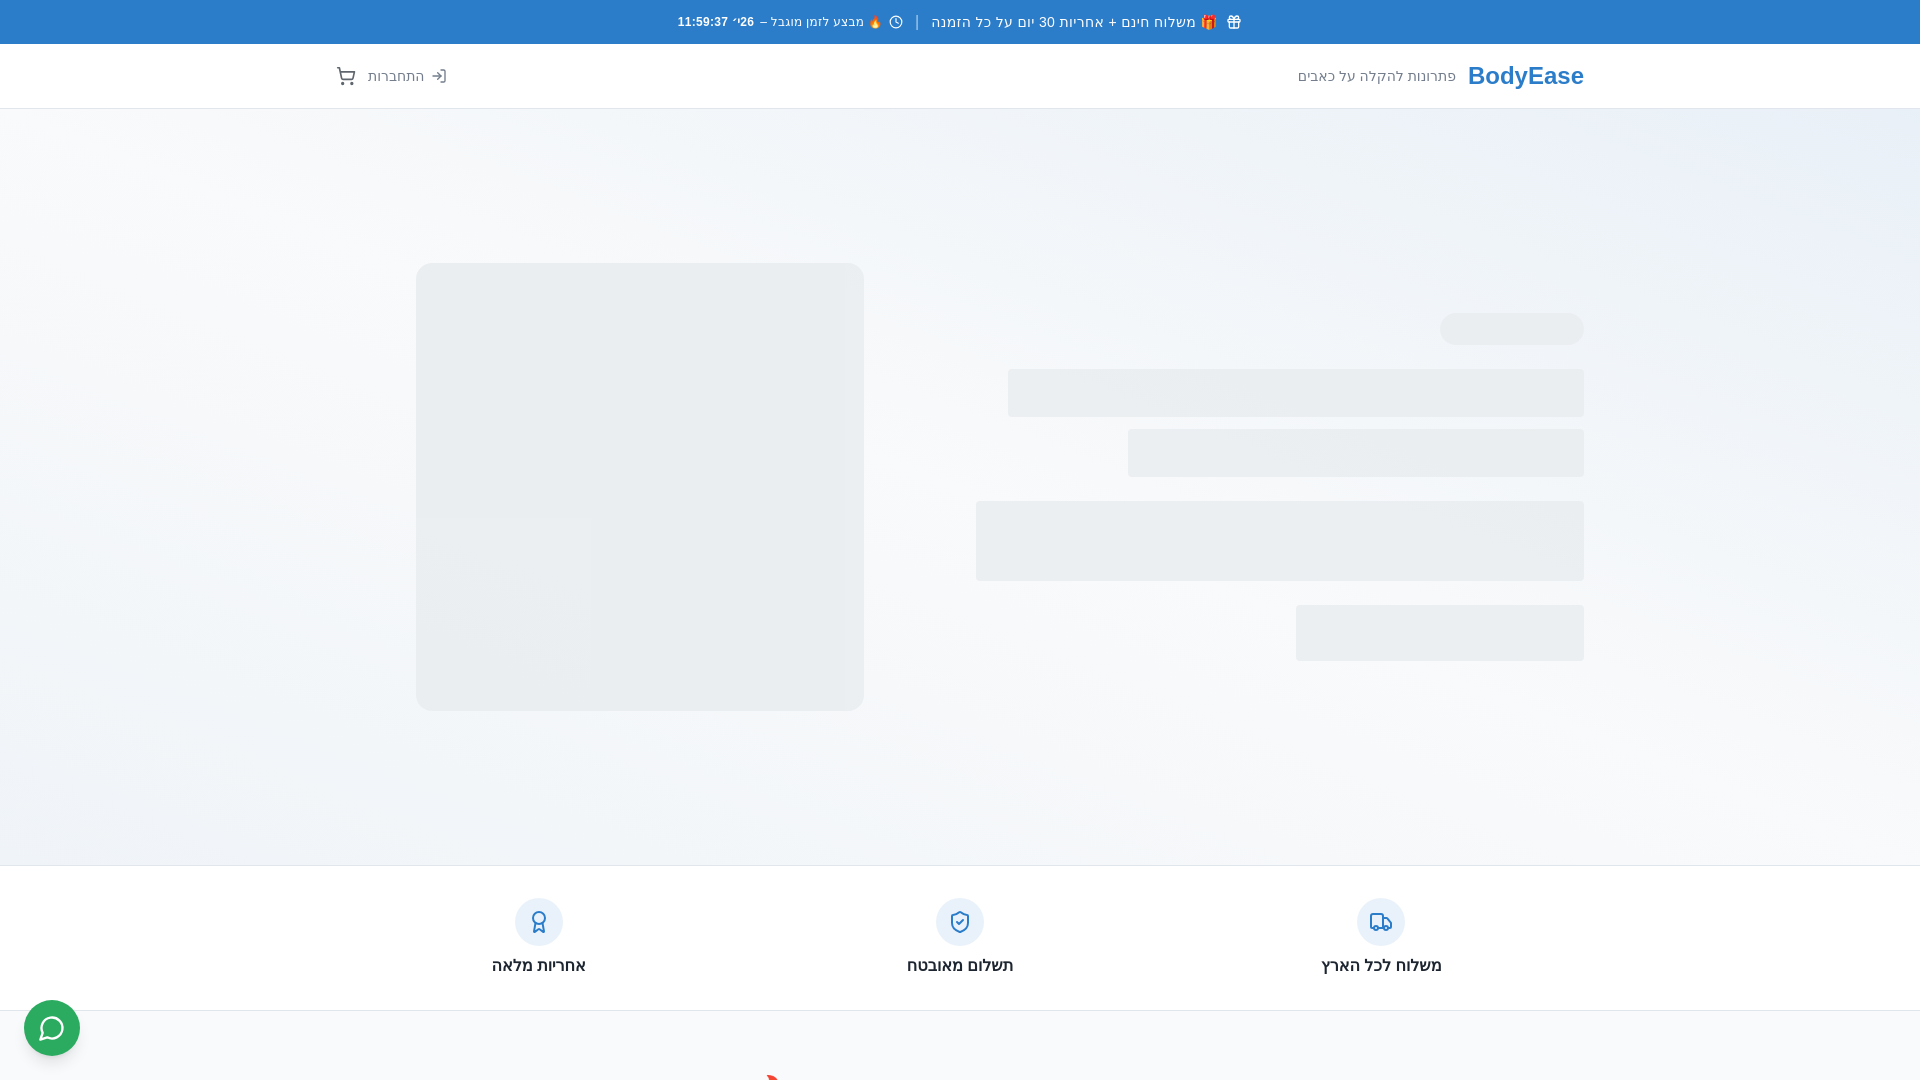
Task: Click the award ribbon warranty icon
Action: [539, 922]
